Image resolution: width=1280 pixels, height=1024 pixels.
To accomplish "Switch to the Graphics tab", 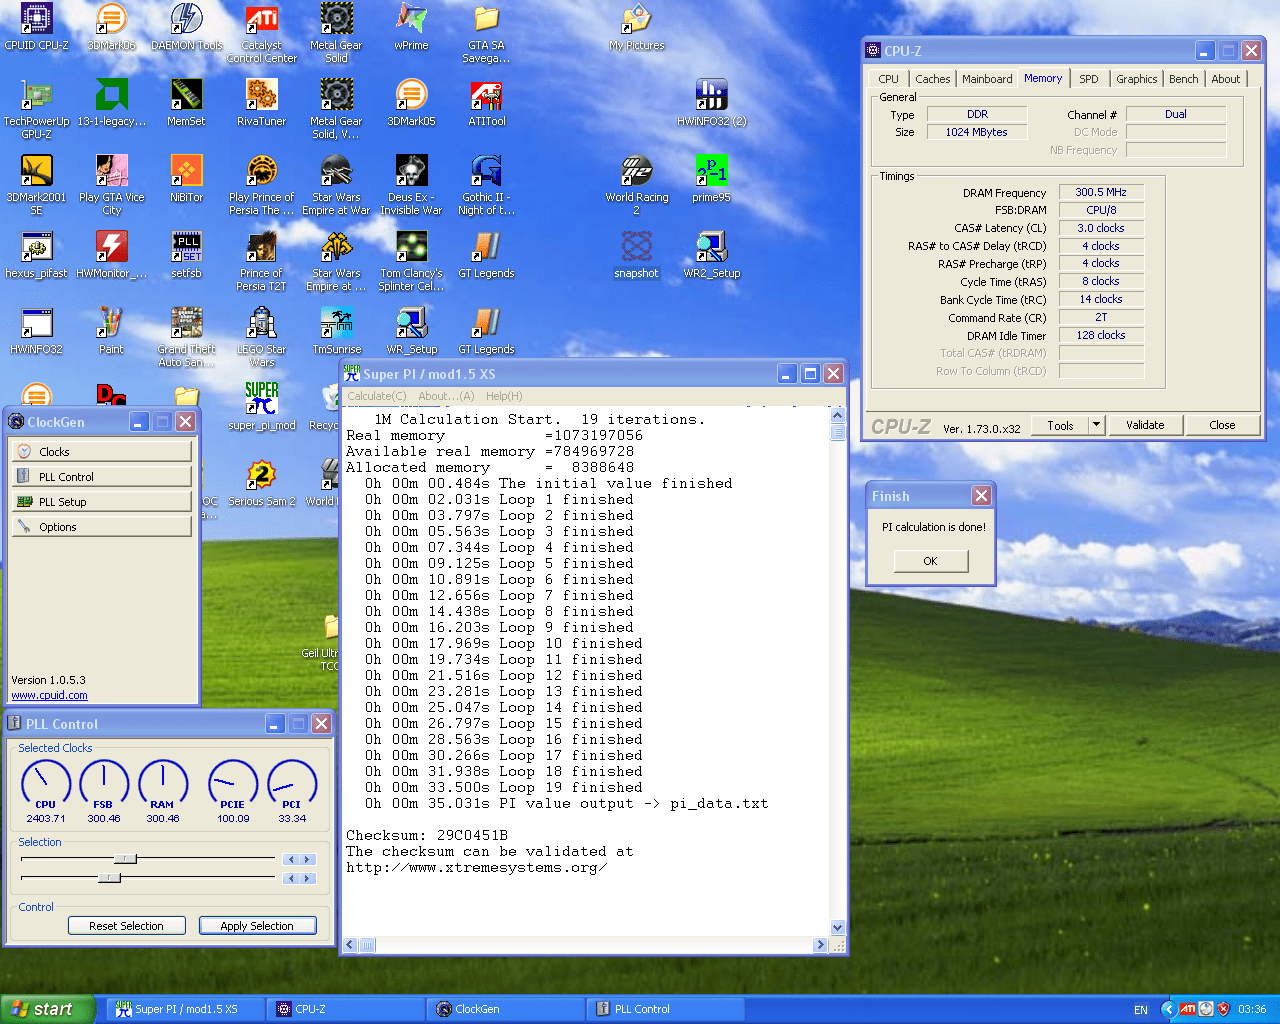I will pyautogui.click(x=1137, y=79).
